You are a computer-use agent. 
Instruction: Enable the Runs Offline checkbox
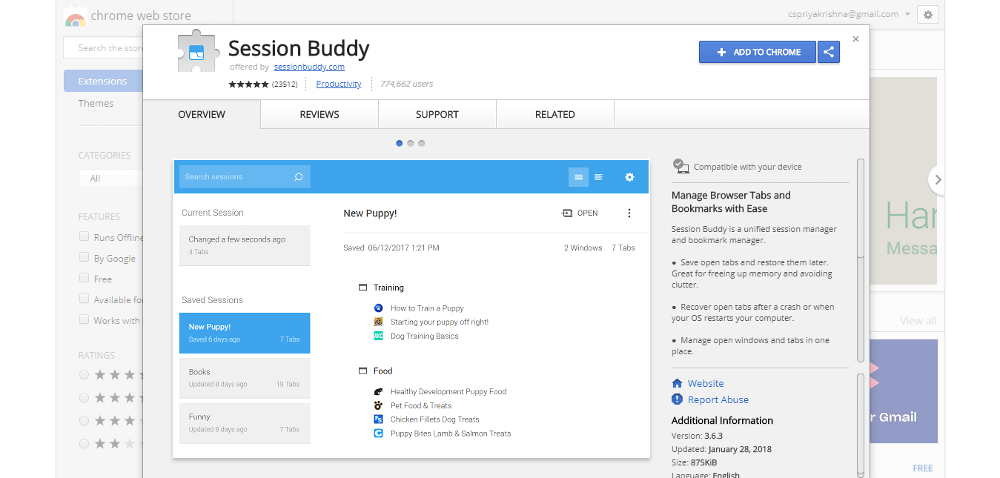[x=84, y=236]
